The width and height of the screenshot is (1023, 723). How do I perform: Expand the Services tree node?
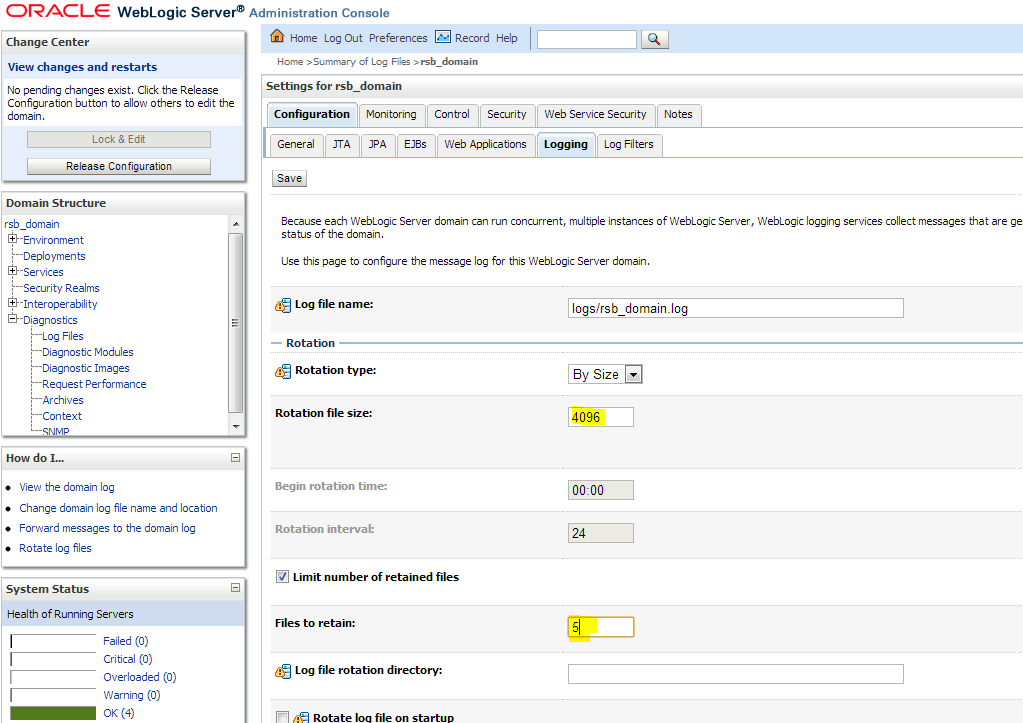pos(12,271)
